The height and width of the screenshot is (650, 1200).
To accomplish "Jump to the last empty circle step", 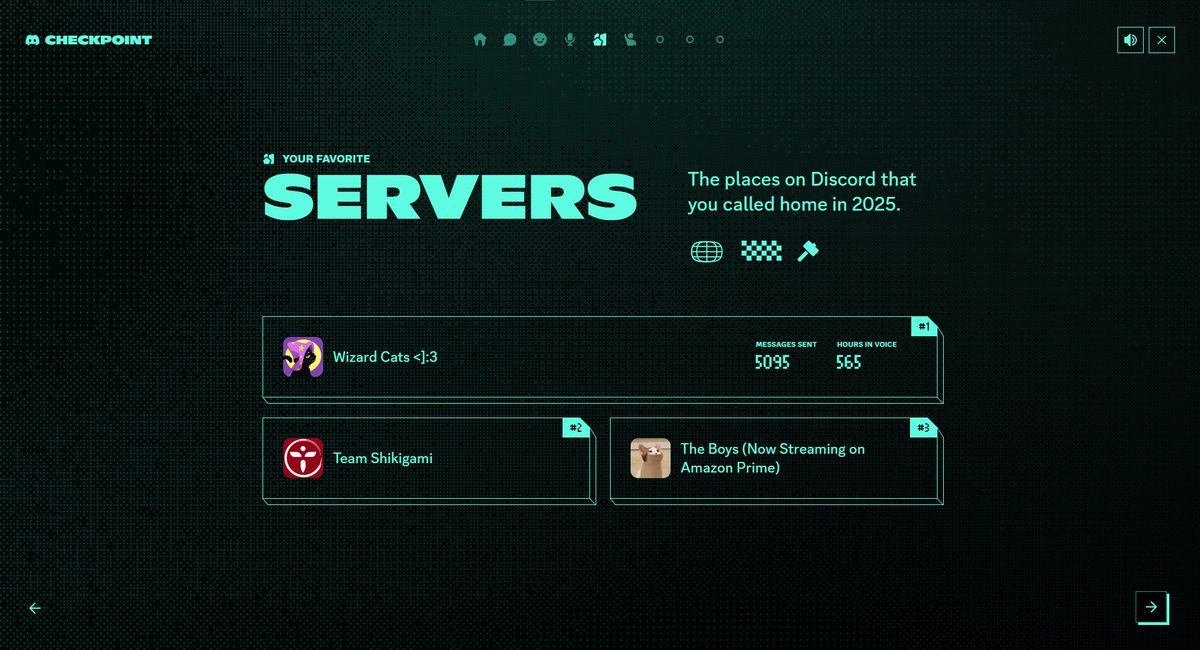I will coord(720,40).
